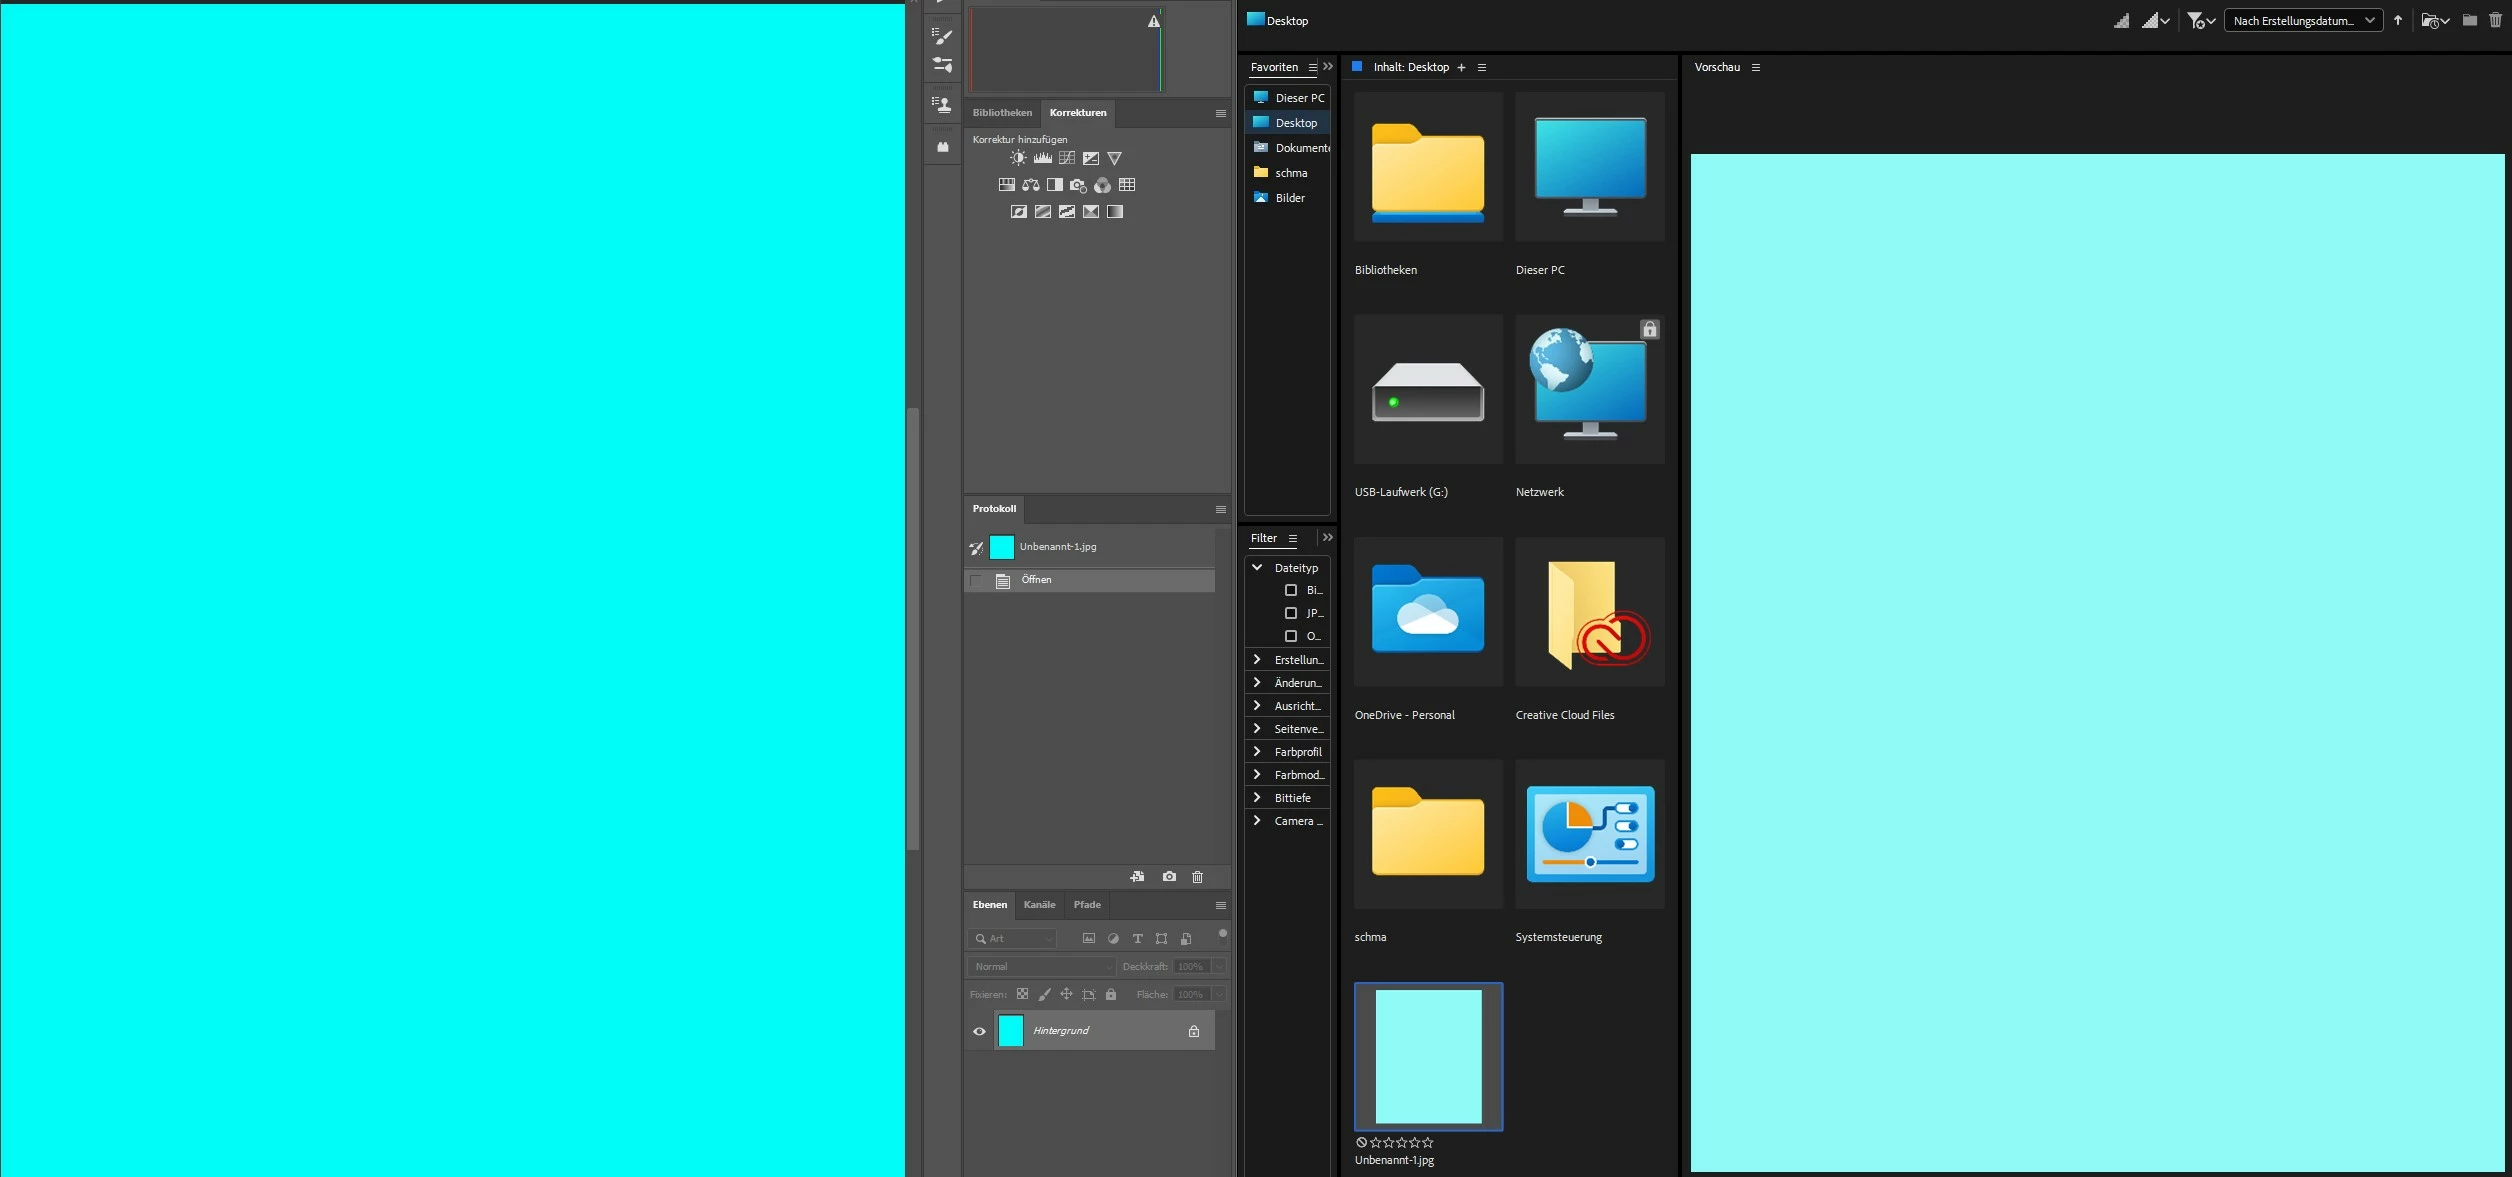Check the Bi... file type filter
Image resolution: width=2512 pixels, height=1177 pixels.
(x=1291, y=590)
